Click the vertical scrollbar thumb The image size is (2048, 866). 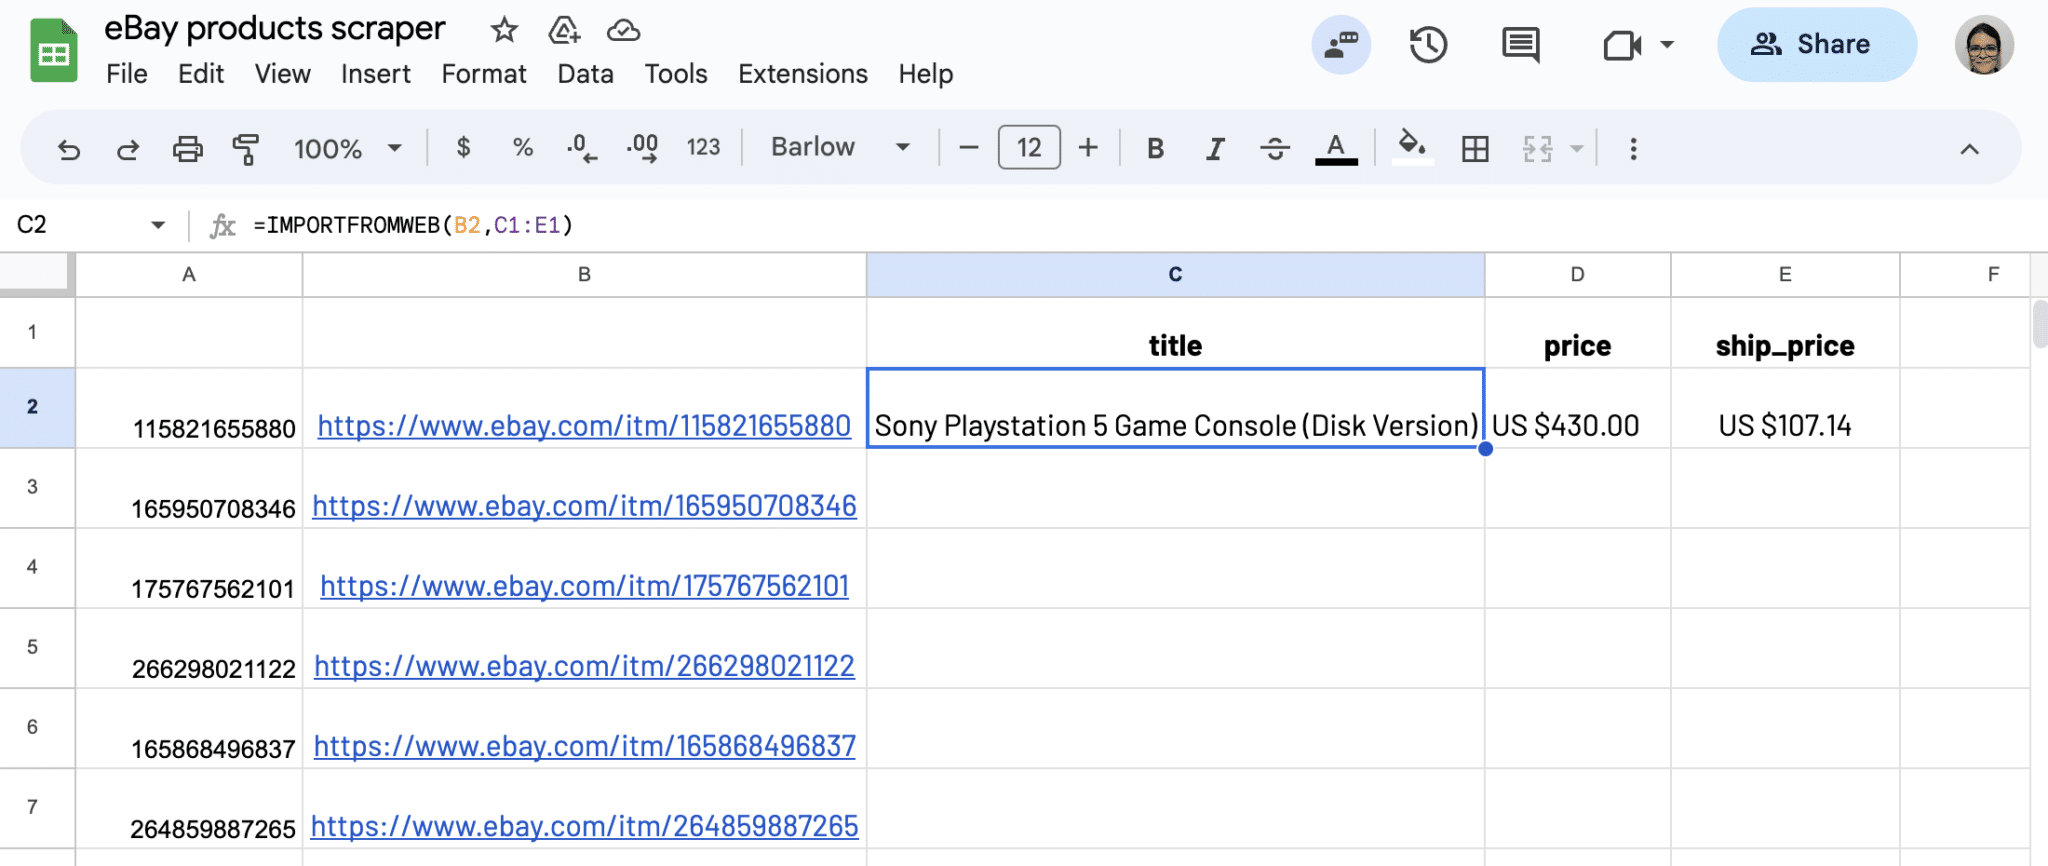(2040, 324)
